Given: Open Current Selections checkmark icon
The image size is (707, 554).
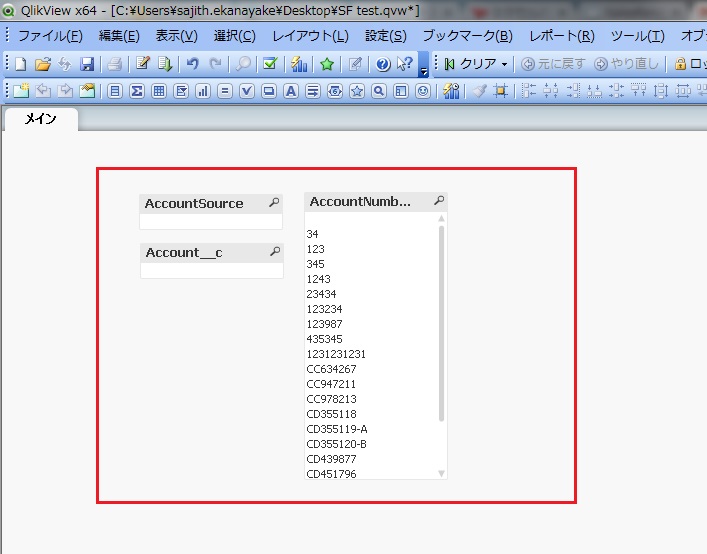Looking at the screenshot, I should click(270, 64).
